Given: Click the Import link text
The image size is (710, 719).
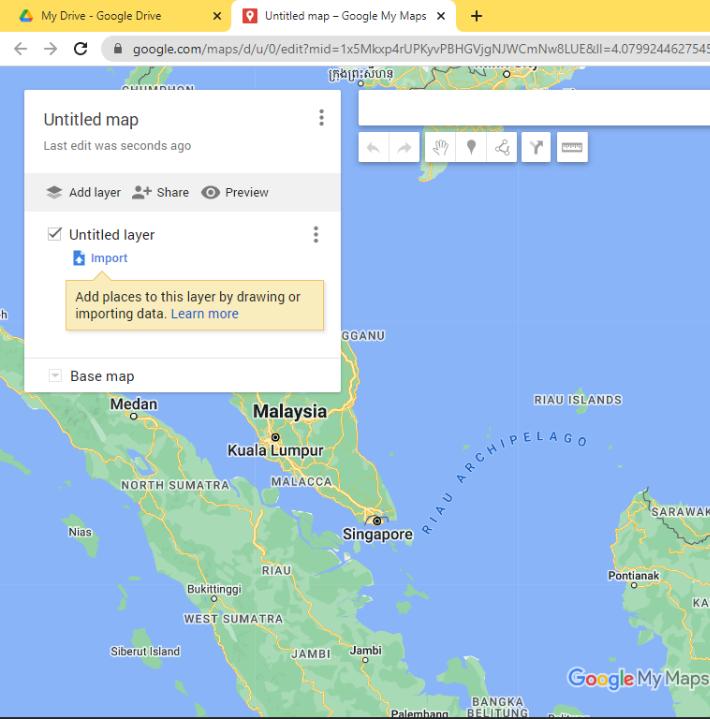Looking at the screenshot, I should click(109, 258).
